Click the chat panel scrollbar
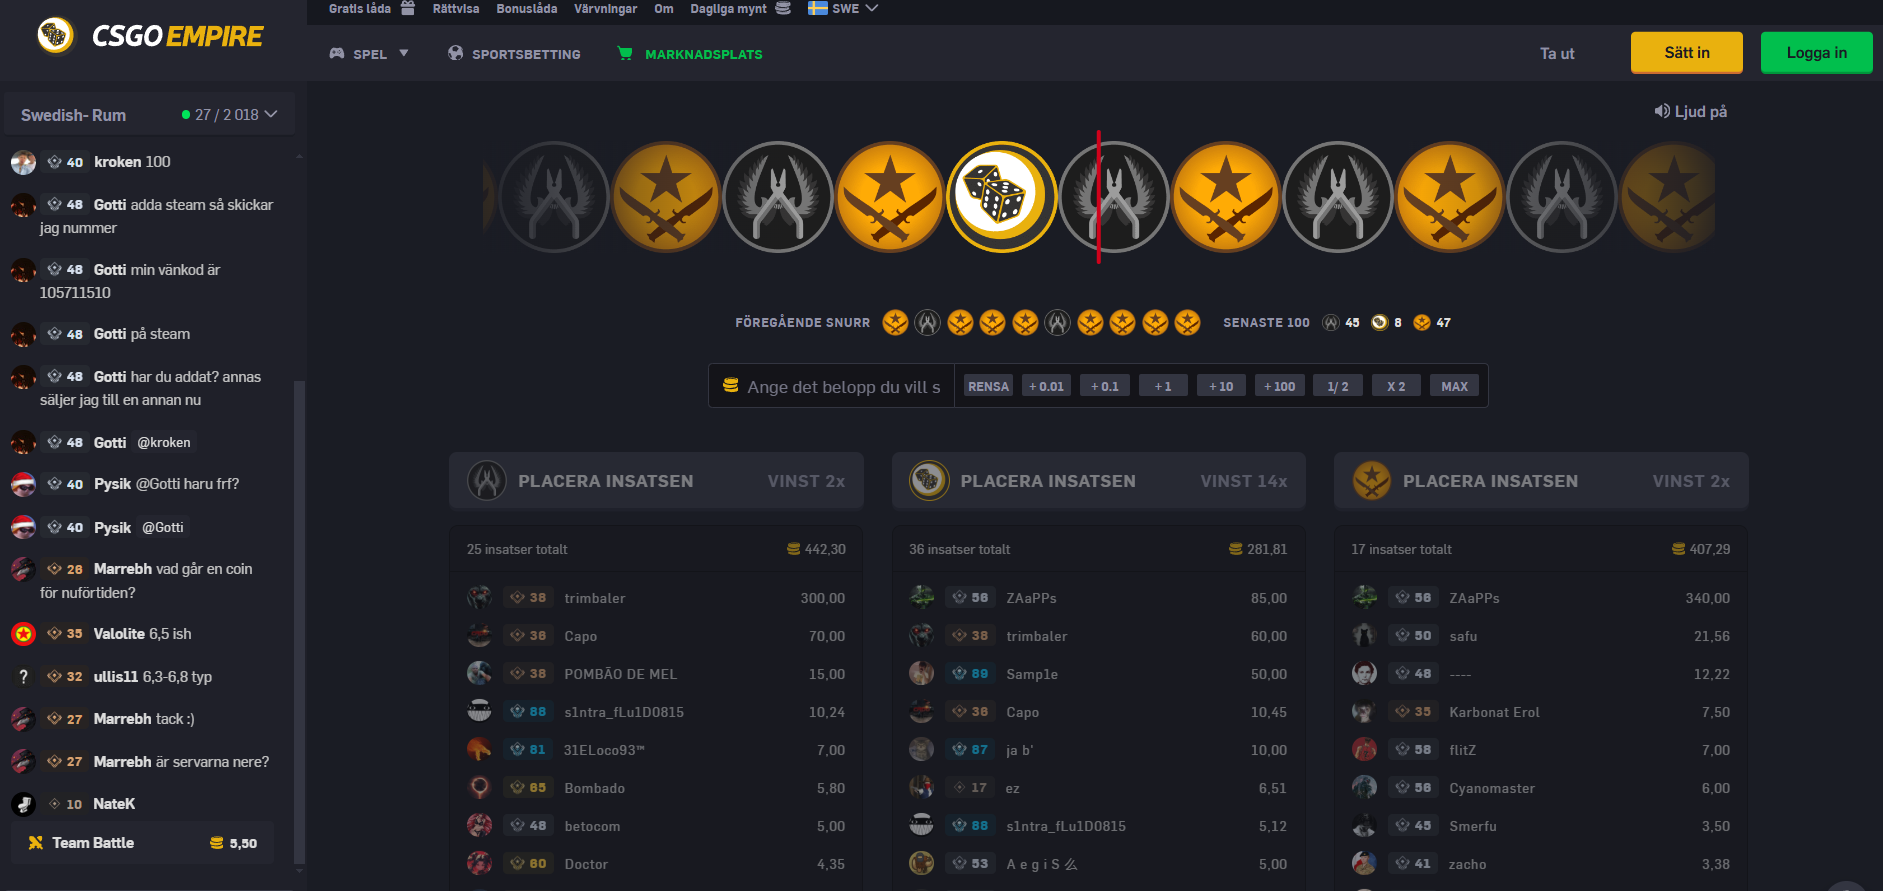Image resolution: width=1883 pixels, height=891 pixels. 298,620
